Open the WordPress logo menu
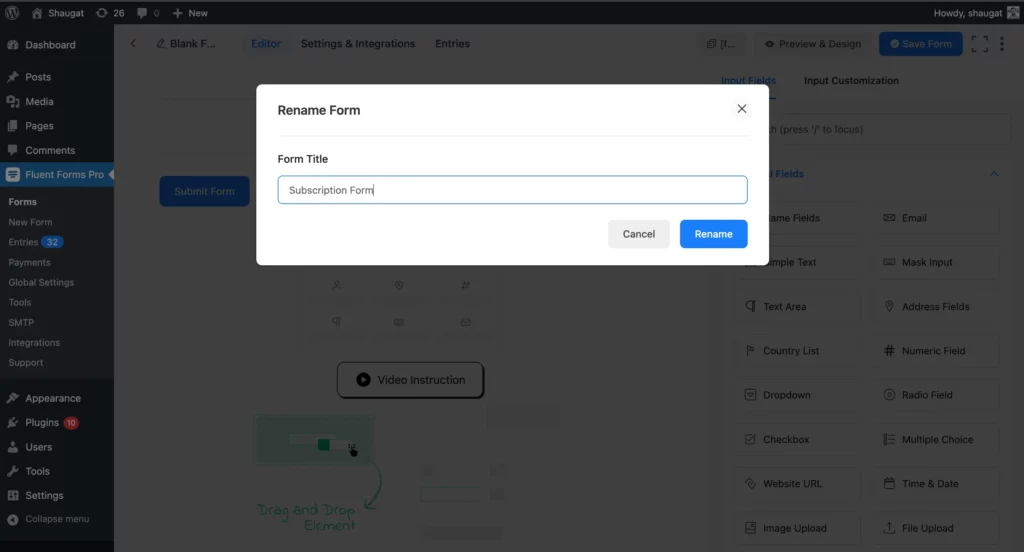 click(x=12, y=12)
